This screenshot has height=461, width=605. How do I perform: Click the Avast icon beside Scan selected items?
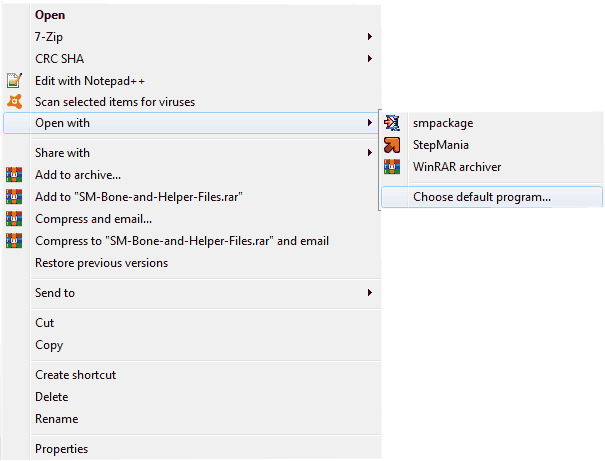pos(14,101)
